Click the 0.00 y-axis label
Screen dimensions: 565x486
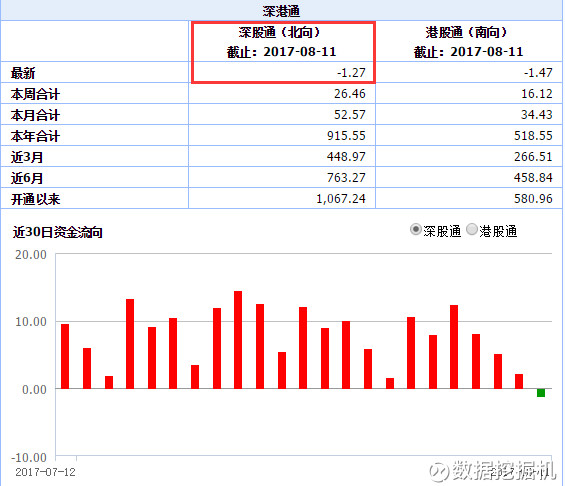[34, 389]
